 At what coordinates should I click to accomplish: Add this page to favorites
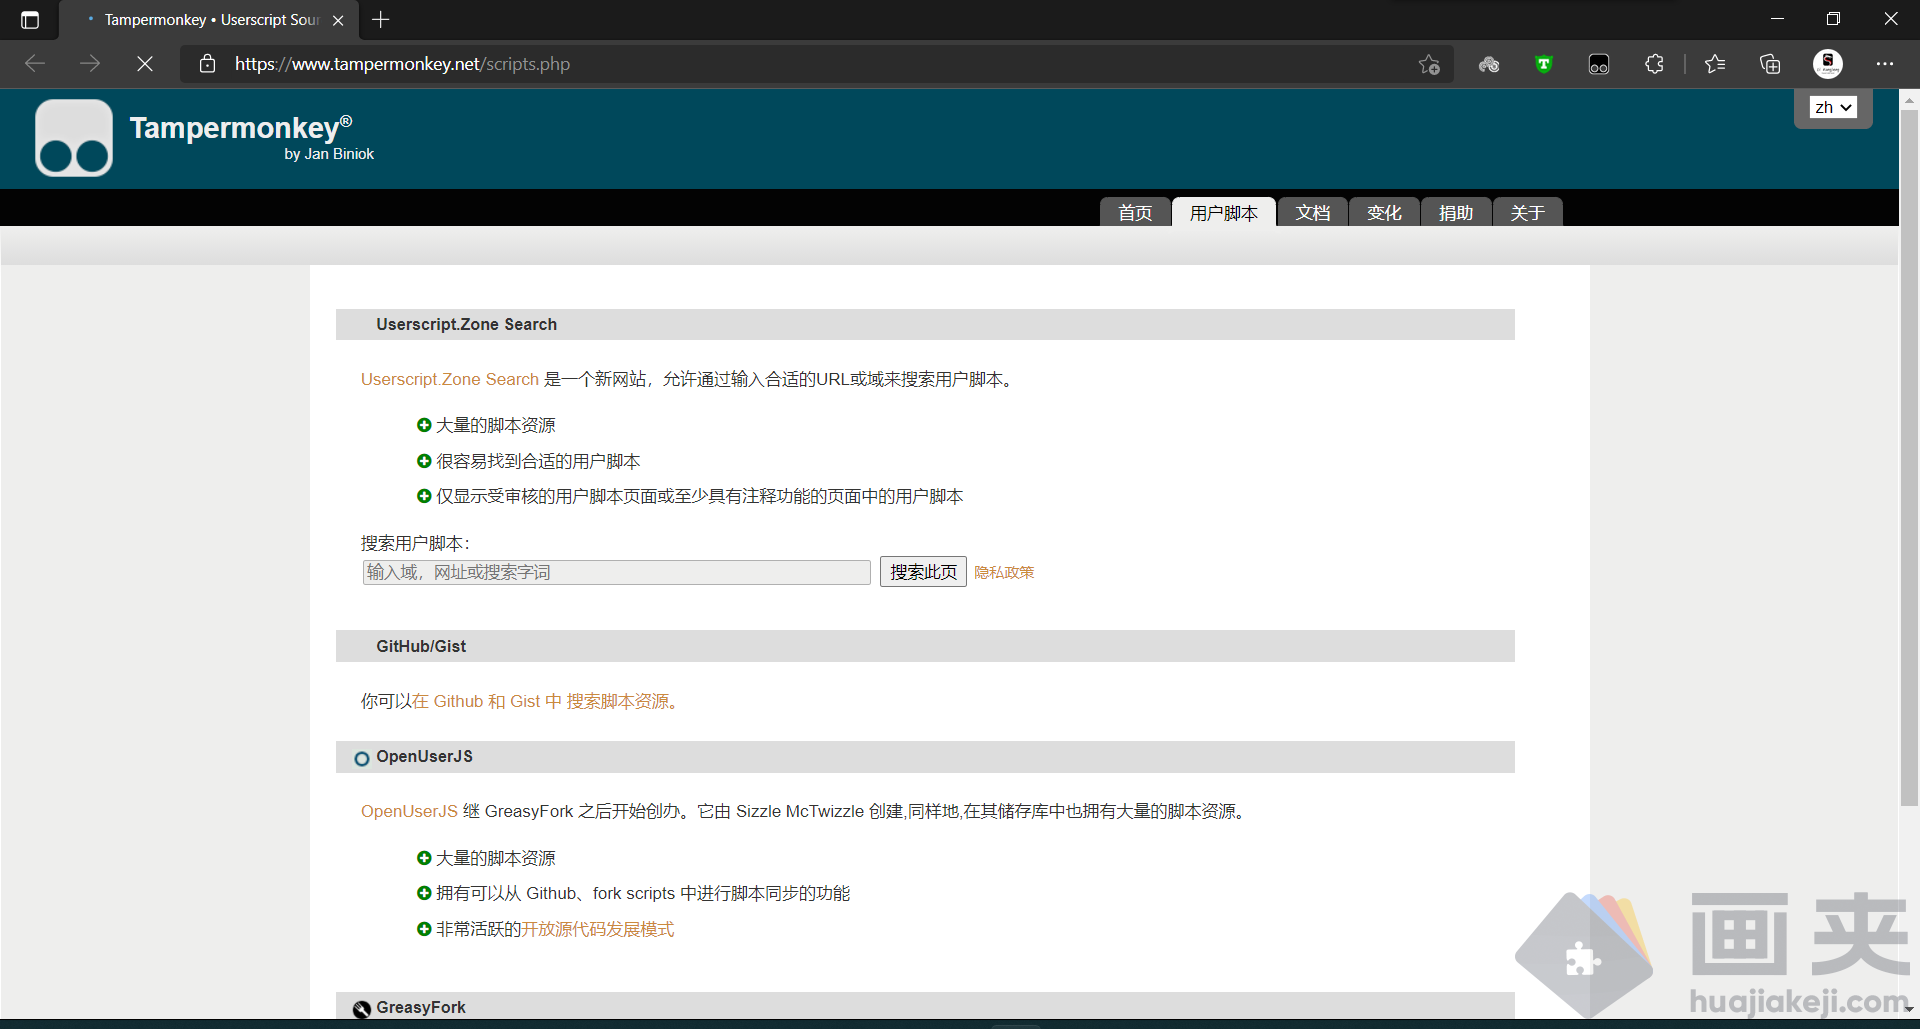[x=1429, y=64]
